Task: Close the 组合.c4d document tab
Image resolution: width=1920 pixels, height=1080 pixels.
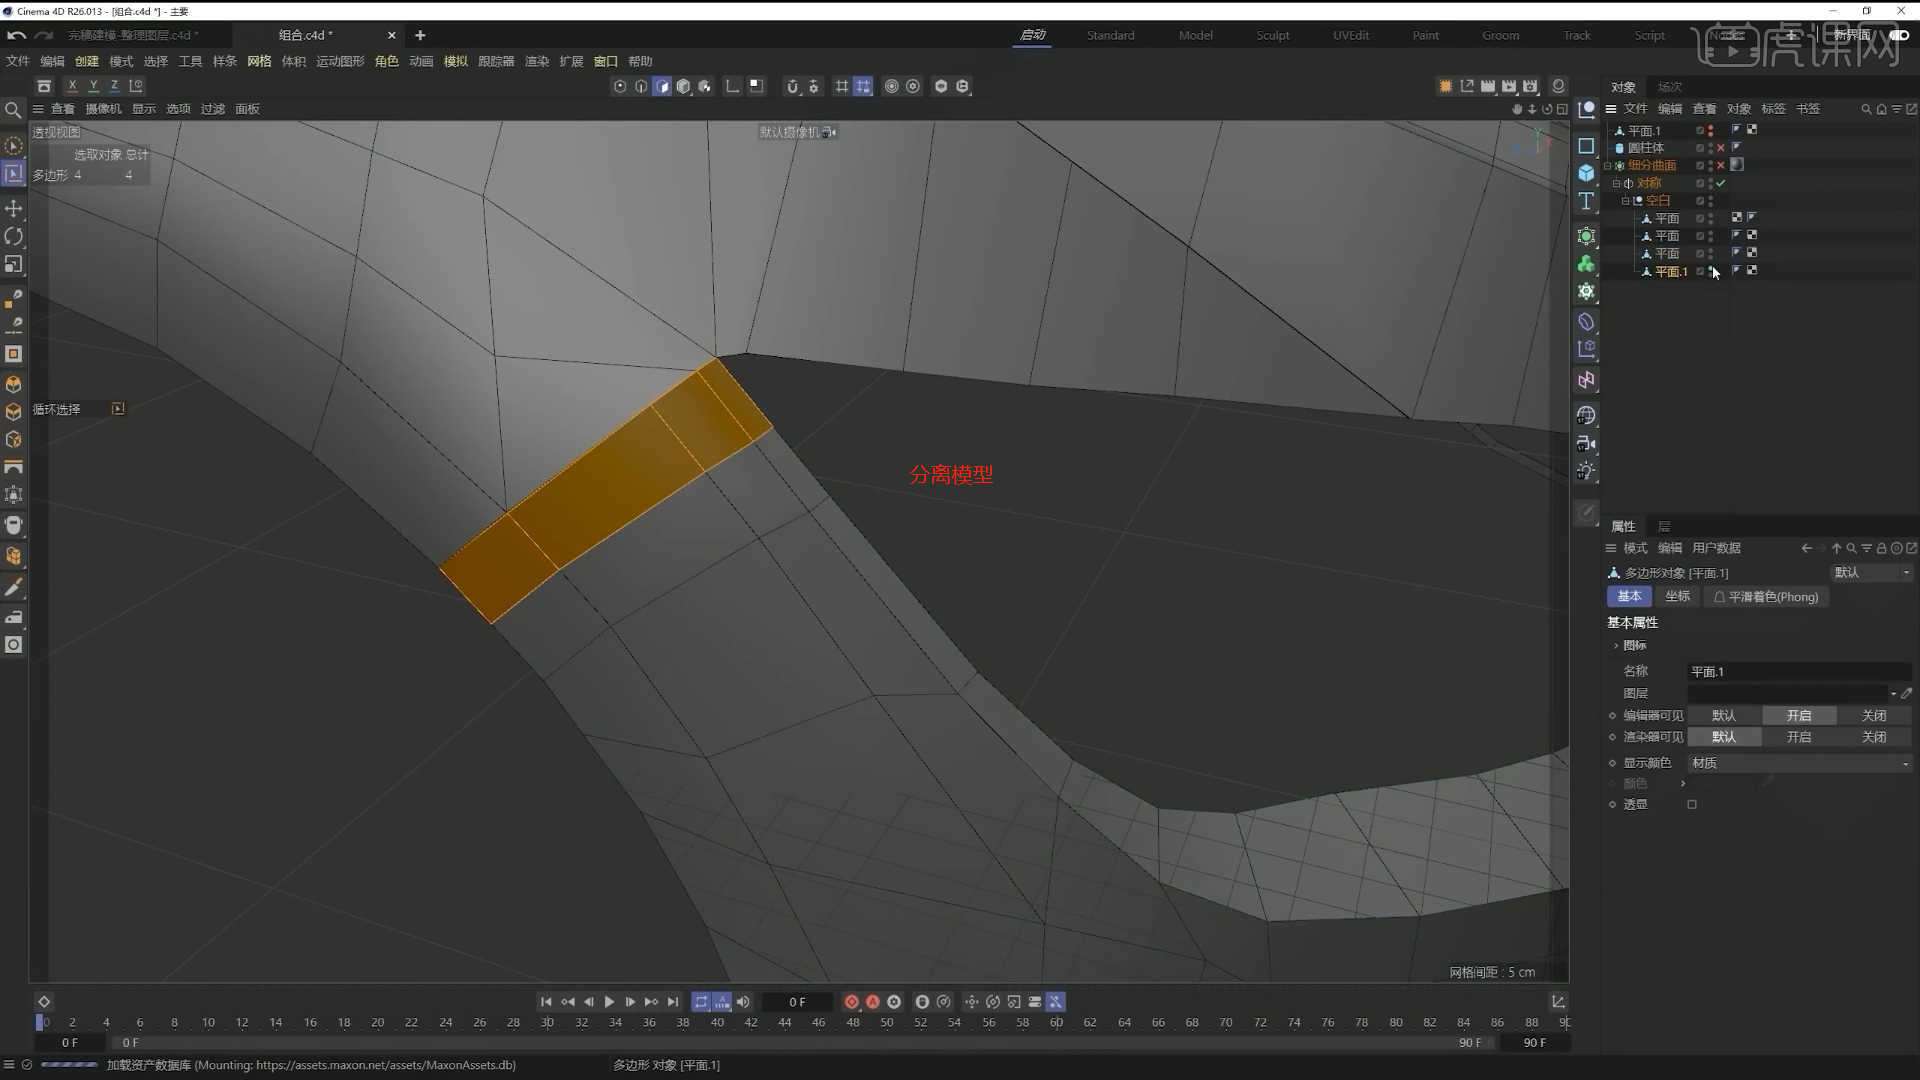Action: tap(391, 35)
